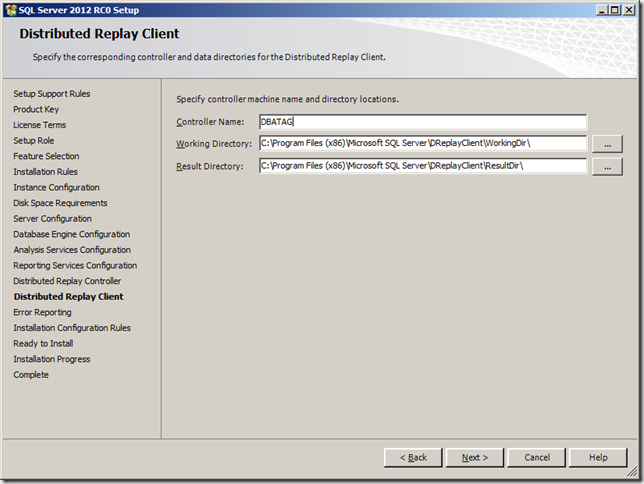This screenshot has height=484, width=644.
Task: Focus the Controller Name input field
Action: pos(423,122)
